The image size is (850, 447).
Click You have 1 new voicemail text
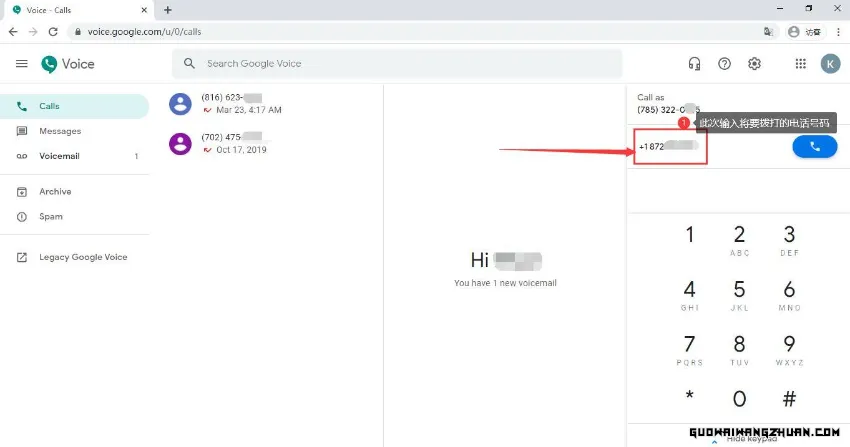pyautogui.click(x=505, y=283)
